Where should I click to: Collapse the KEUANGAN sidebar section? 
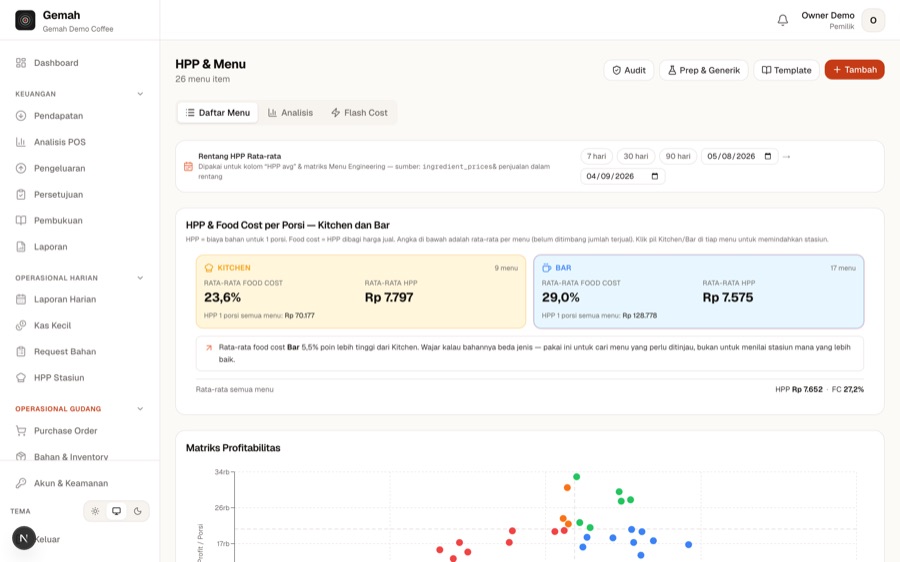pos(140,94)
